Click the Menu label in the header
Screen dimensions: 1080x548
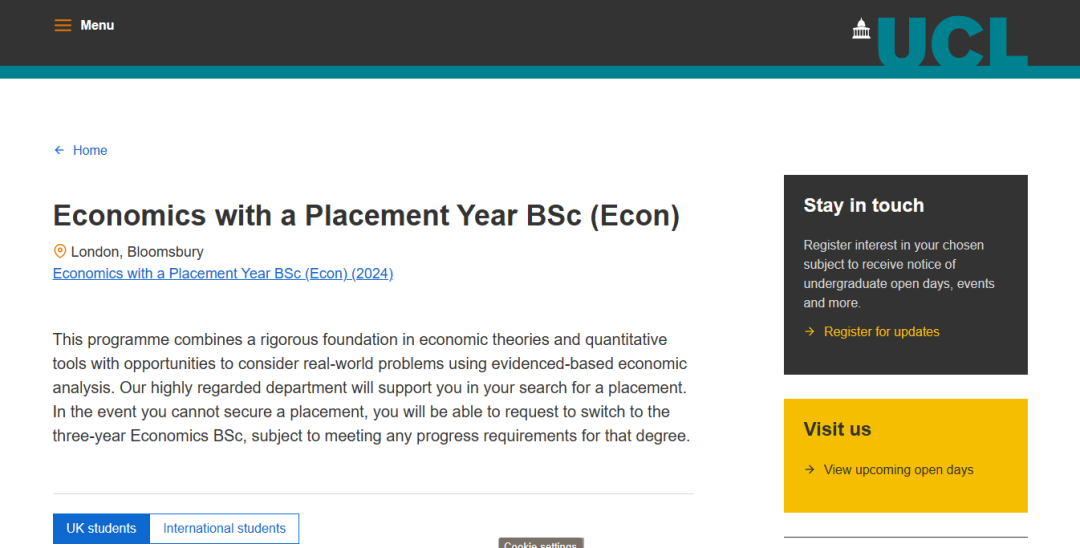click(x=97, y=25)
